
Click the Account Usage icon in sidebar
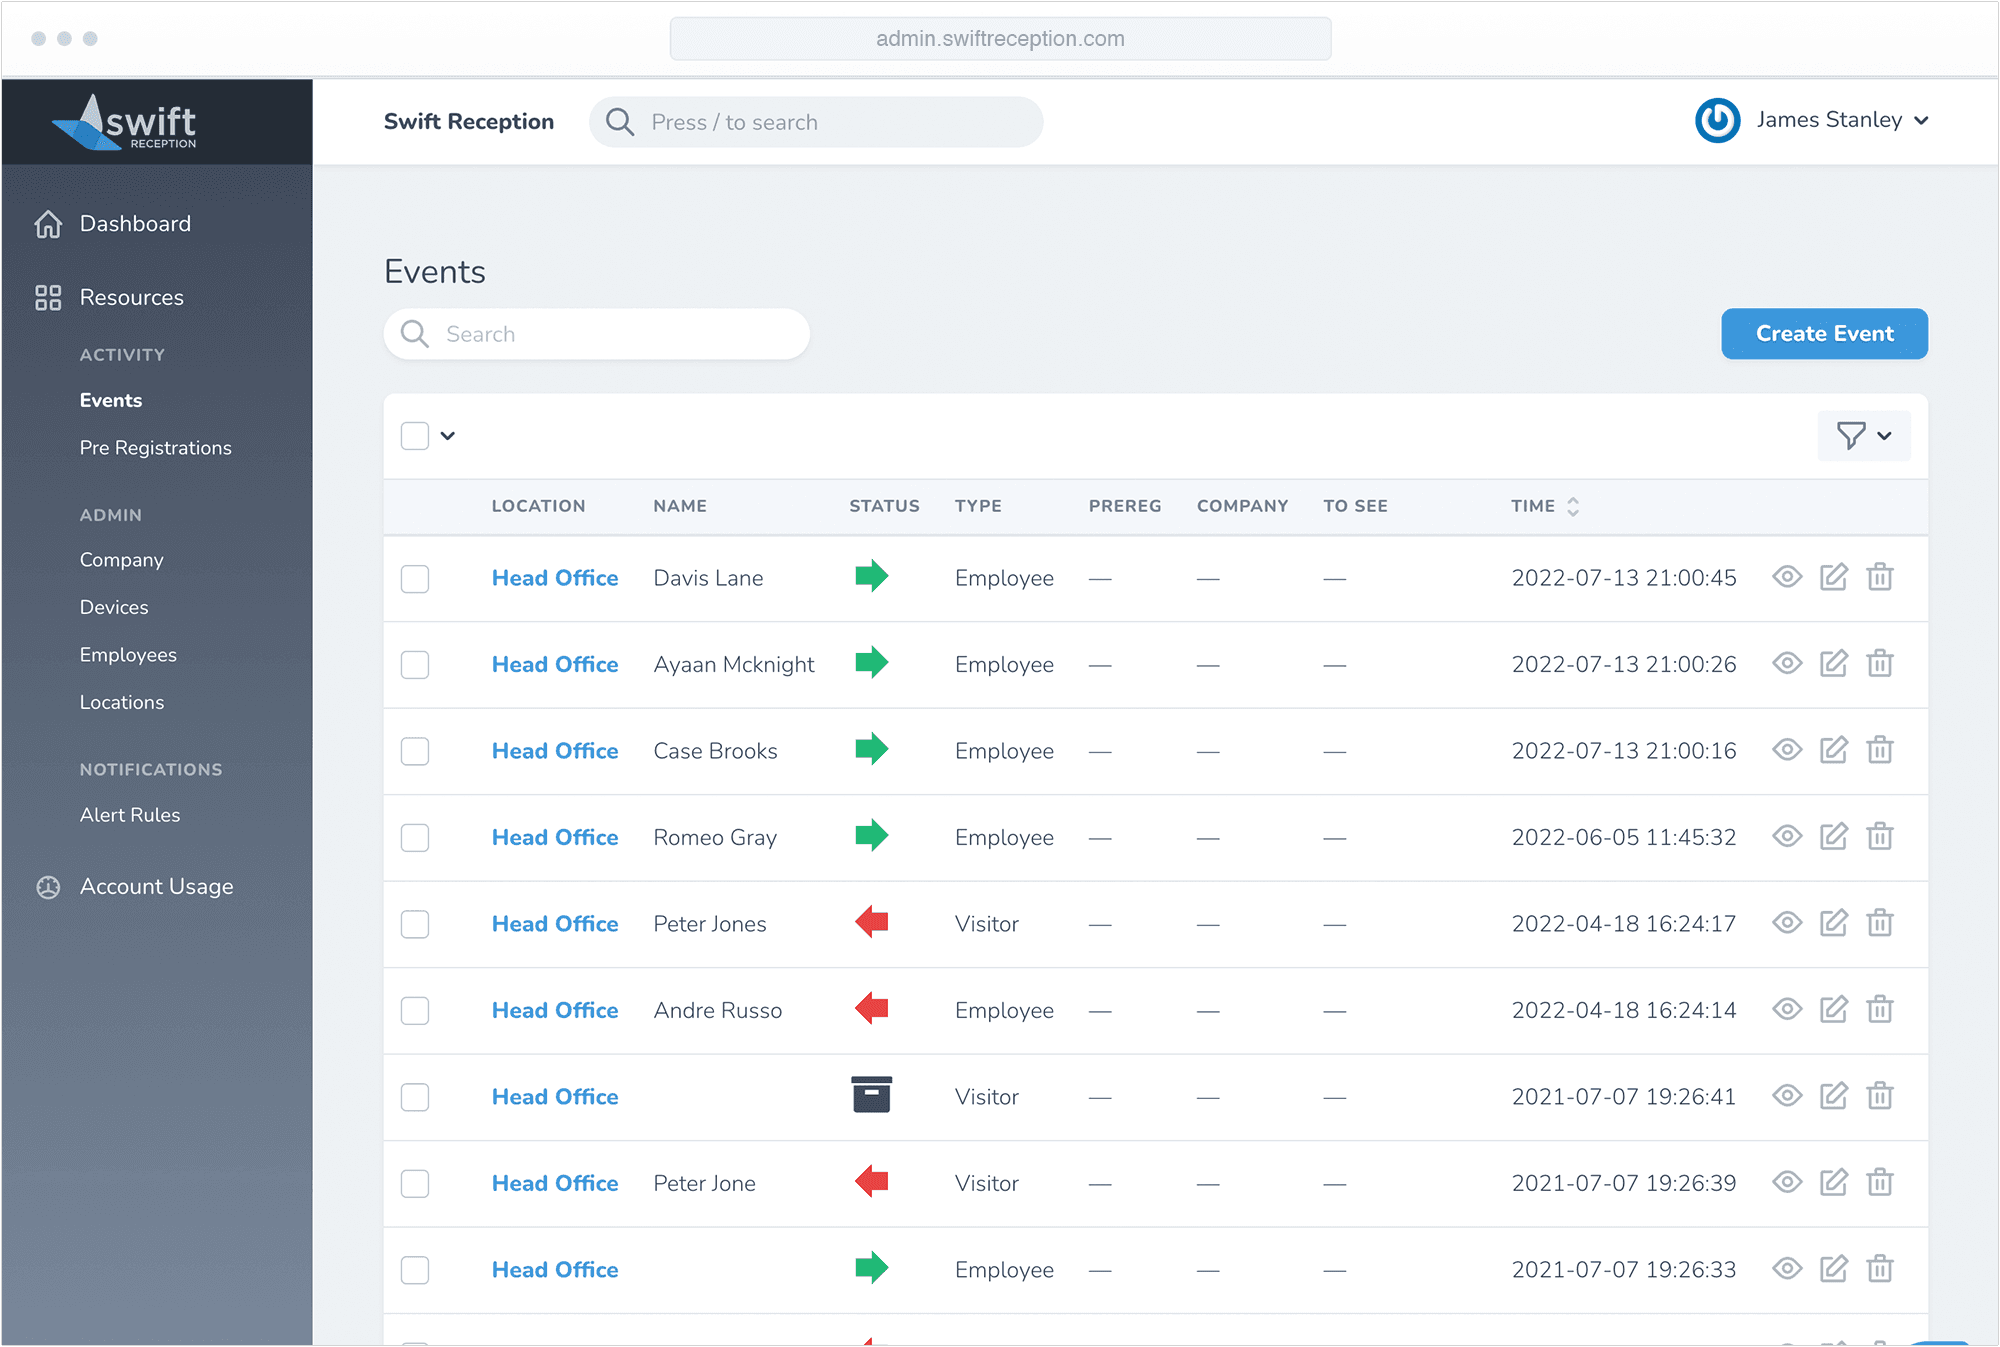pos(48,887)
